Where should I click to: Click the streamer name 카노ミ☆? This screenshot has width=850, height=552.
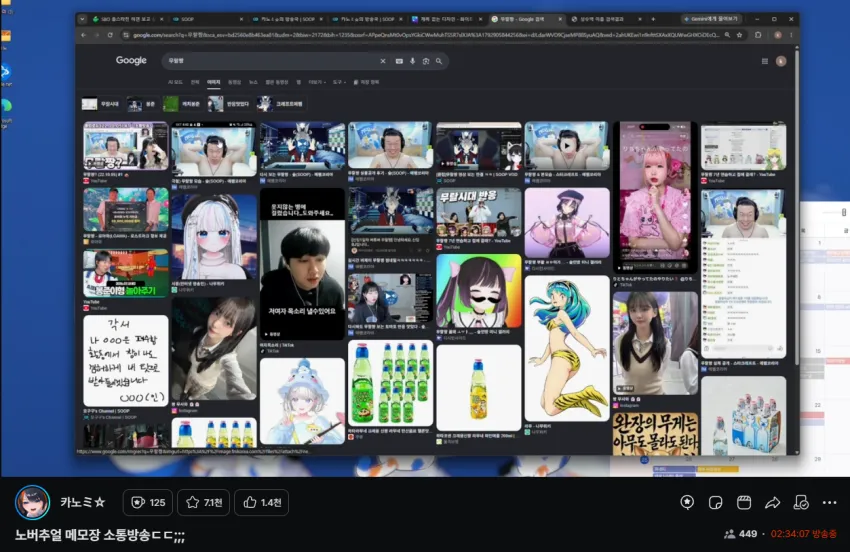82,503
